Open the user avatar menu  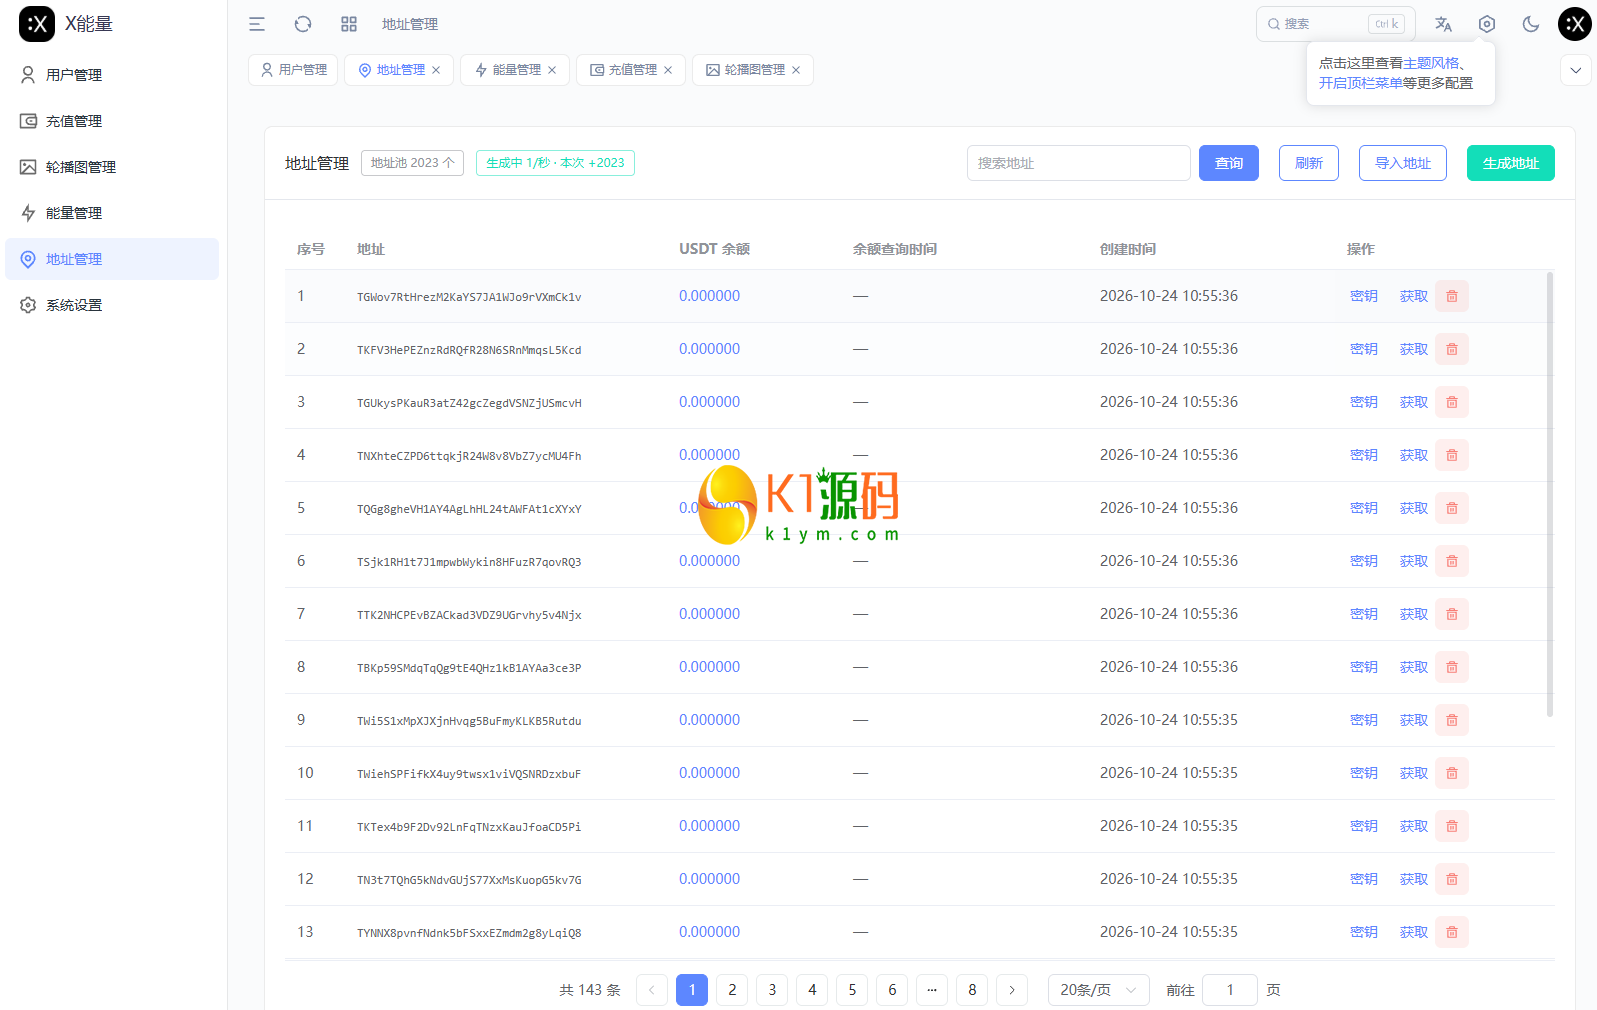pyautogui.click(x=1575, y=24)
